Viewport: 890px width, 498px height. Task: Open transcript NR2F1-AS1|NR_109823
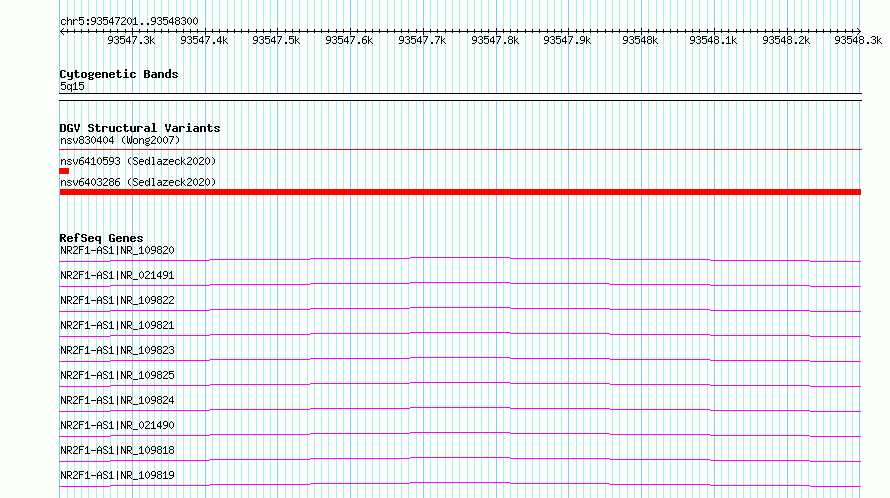tap(117, 350)
